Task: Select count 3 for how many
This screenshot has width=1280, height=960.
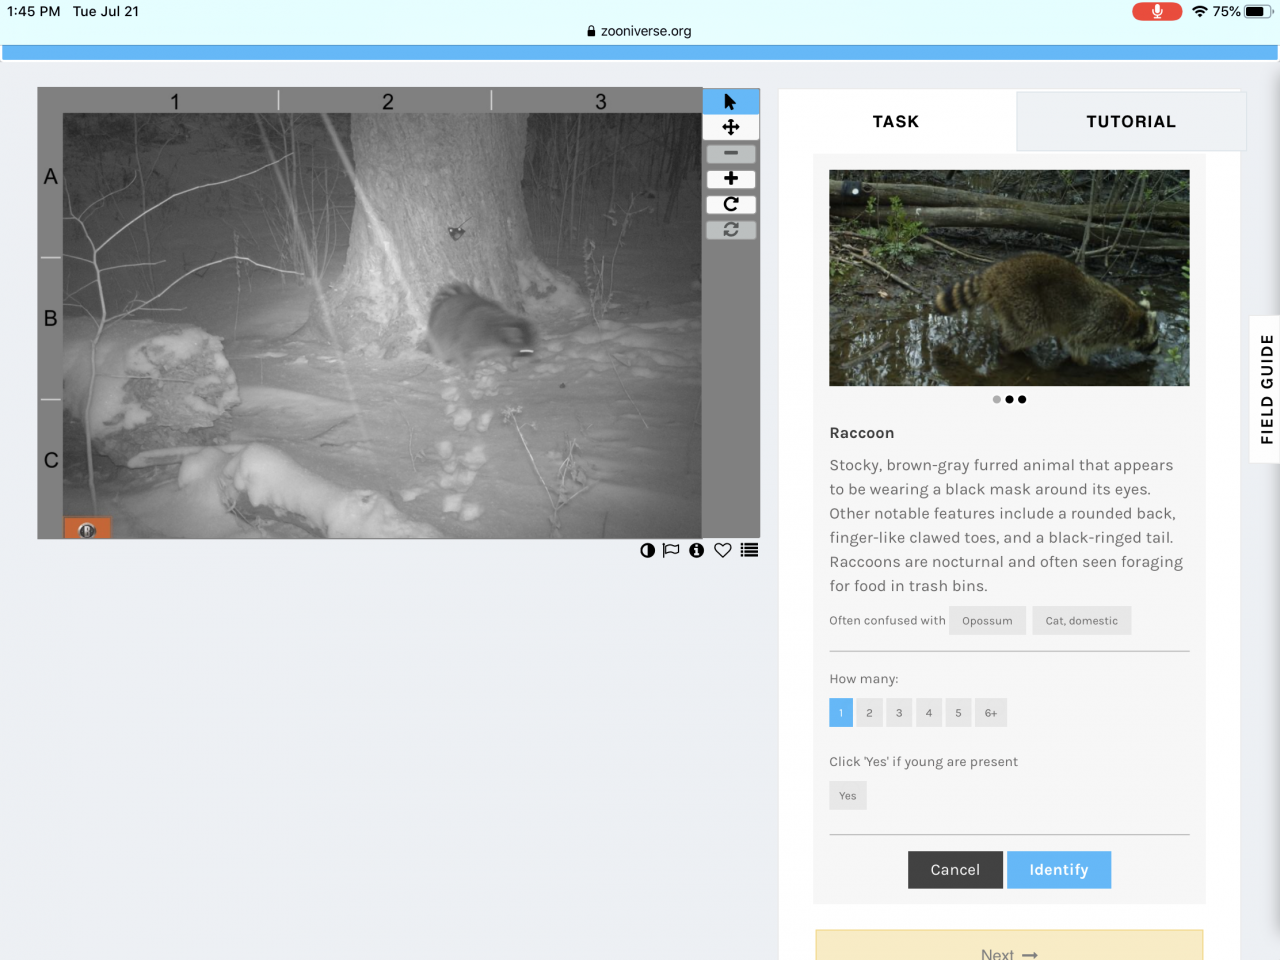Action: click(x=899, y=713)
